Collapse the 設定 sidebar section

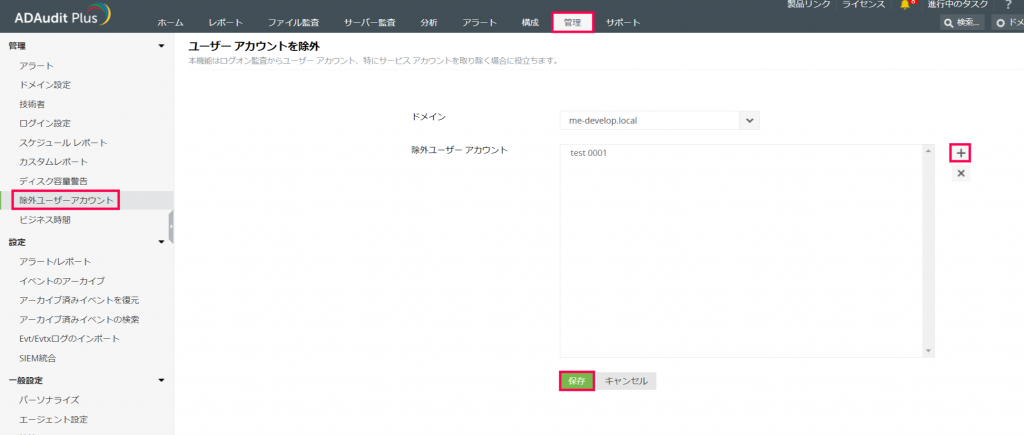(x=162, y=242)
